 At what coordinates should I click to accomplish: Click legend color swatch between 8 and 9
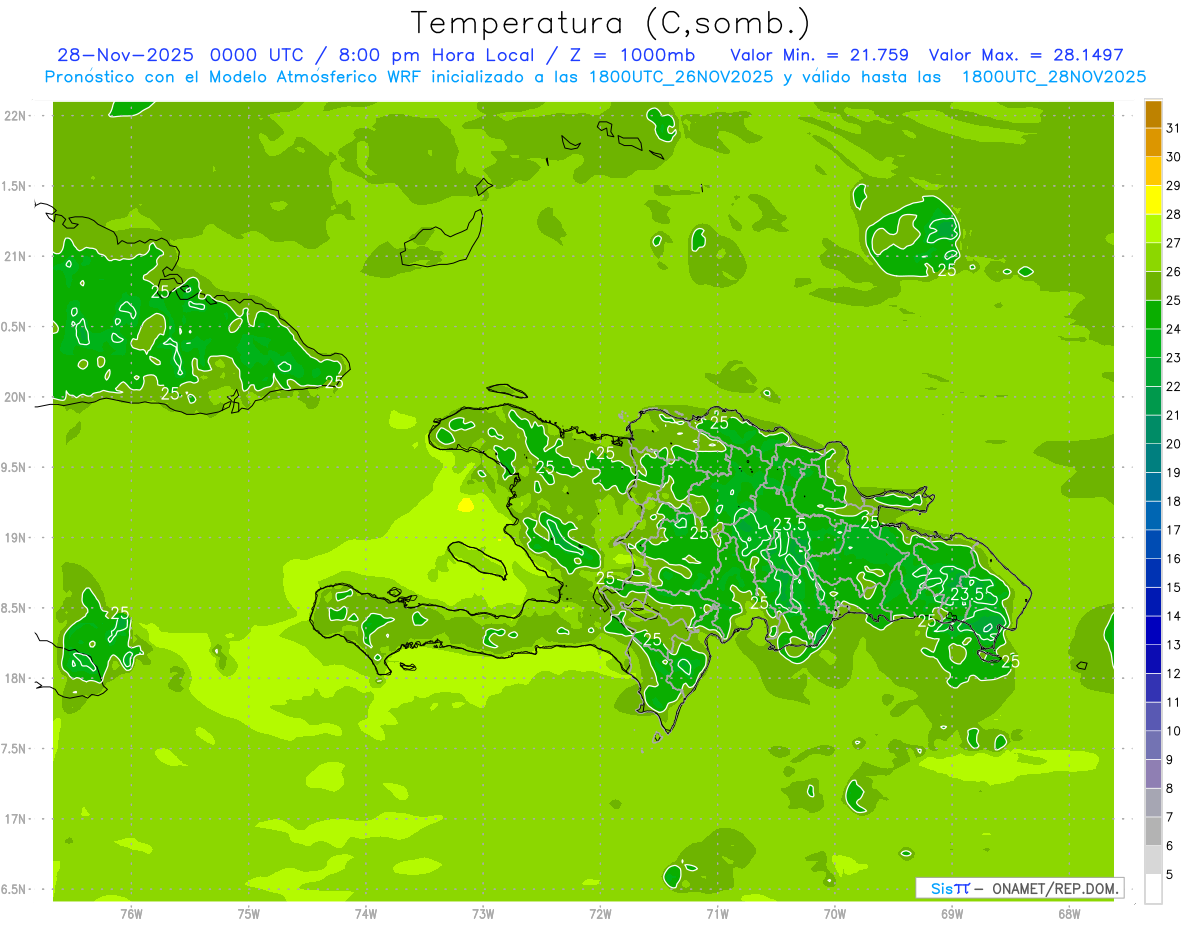[1153, 774]
